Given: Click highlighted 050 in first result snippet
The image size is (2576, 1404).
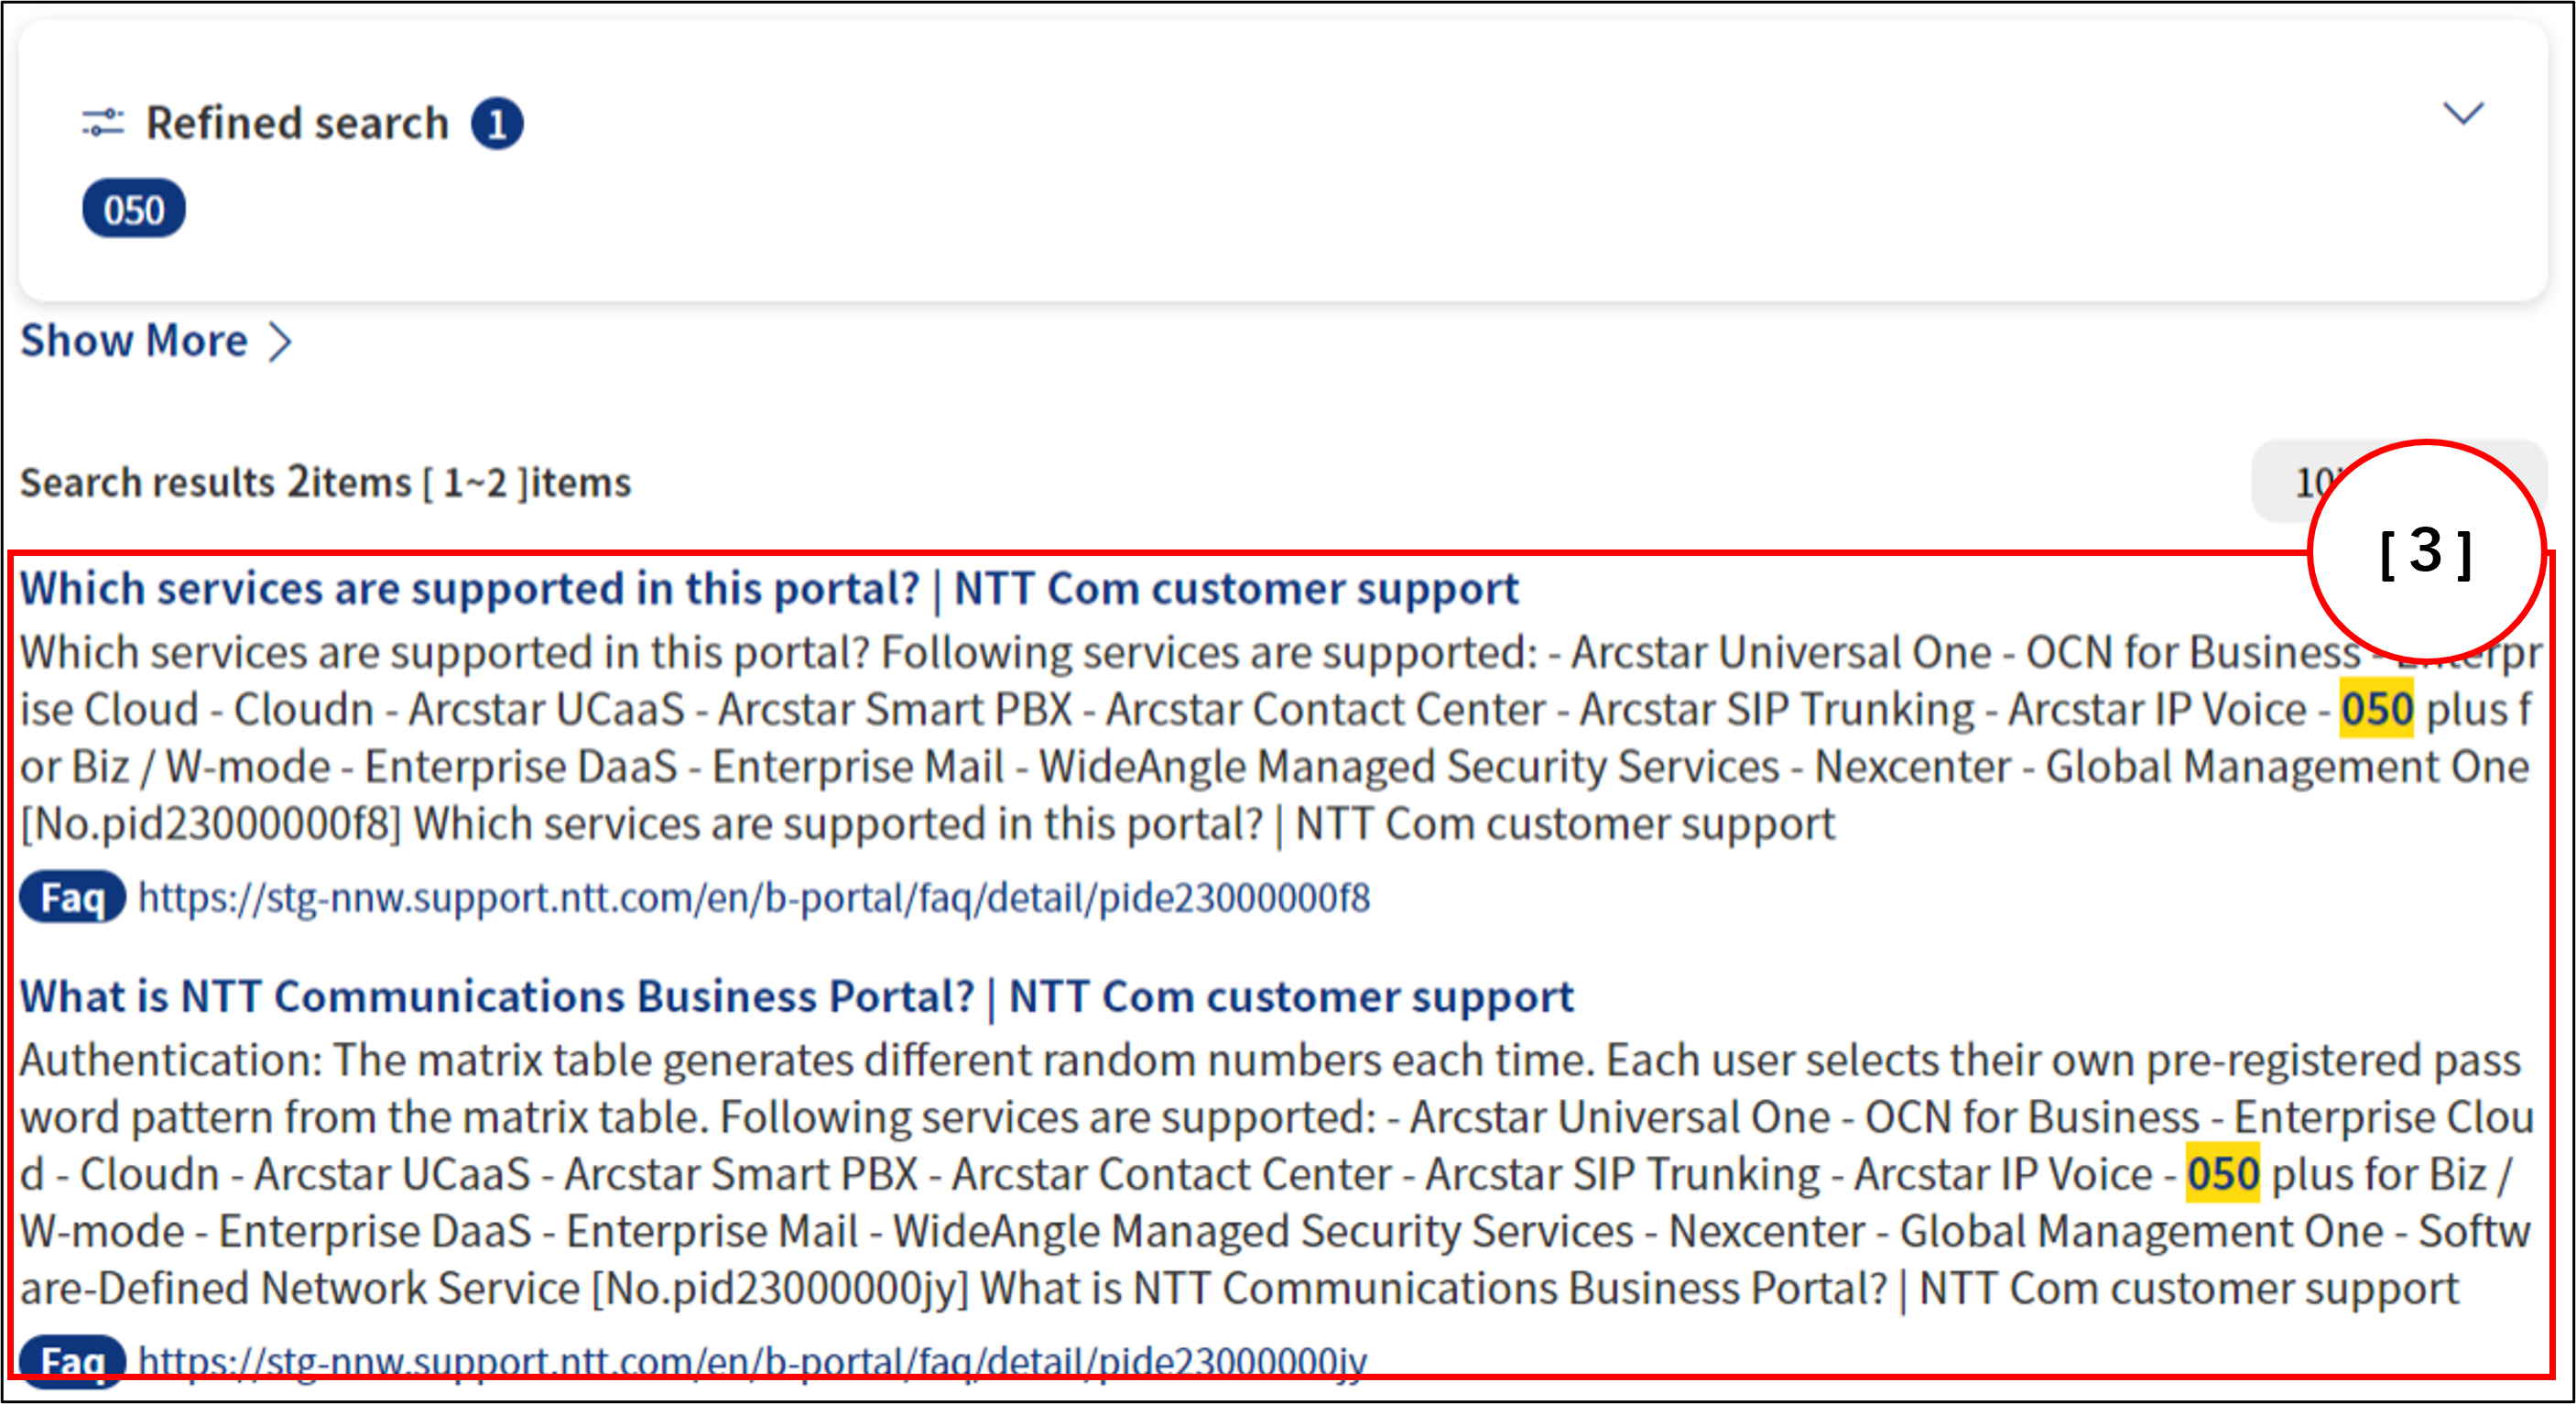Looking at the screenshot, I should point(2376,709).
